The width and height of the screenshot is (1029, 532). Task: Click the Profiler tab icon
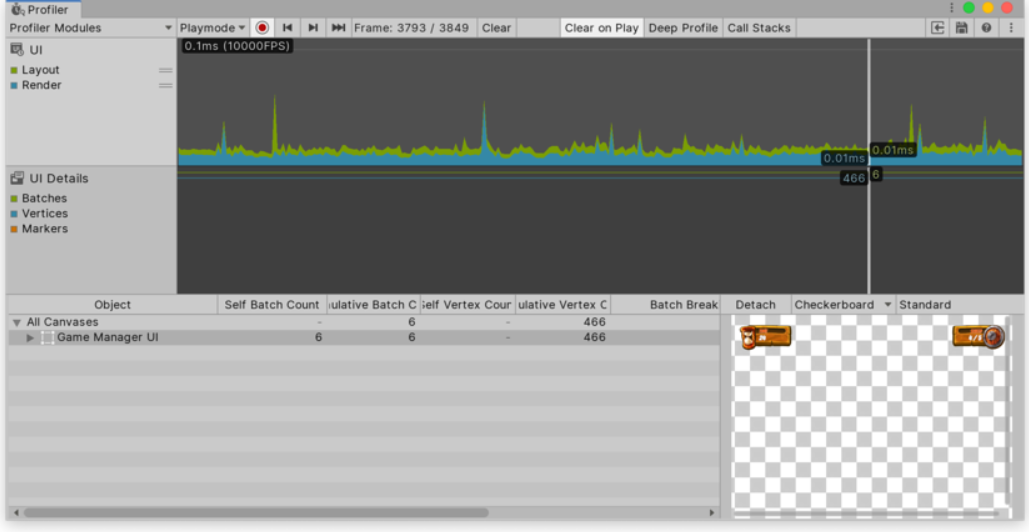18,9
